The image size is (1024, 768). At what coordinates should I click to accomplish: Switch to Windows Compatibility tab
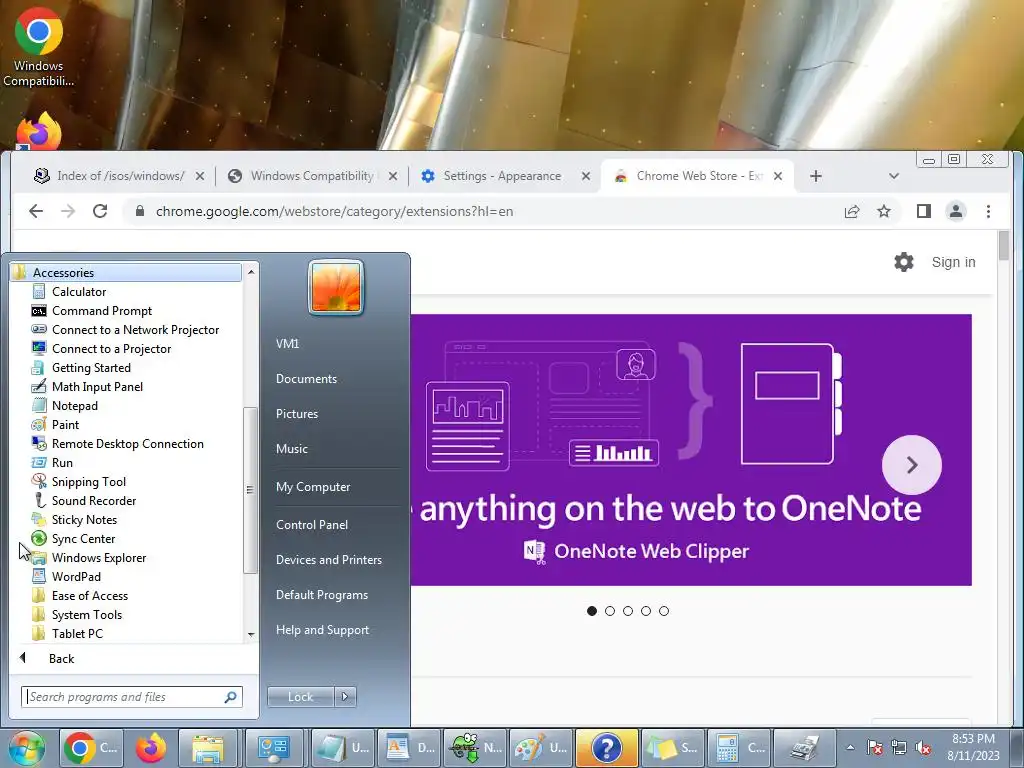pyautogui.click(x=312, y=176)
